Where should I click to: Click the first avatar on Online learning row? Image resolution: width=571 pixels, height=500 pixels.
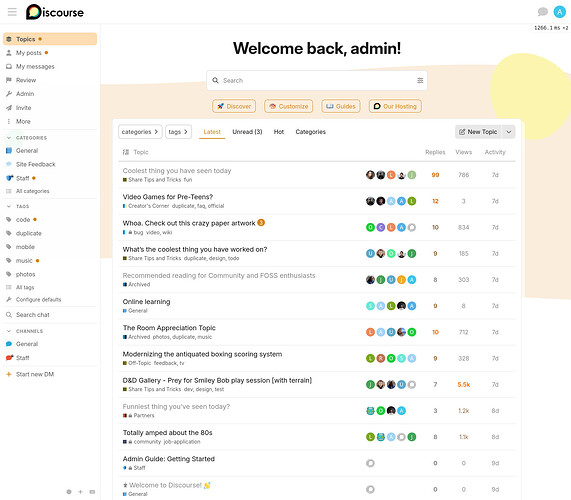(x=370, y=306)
